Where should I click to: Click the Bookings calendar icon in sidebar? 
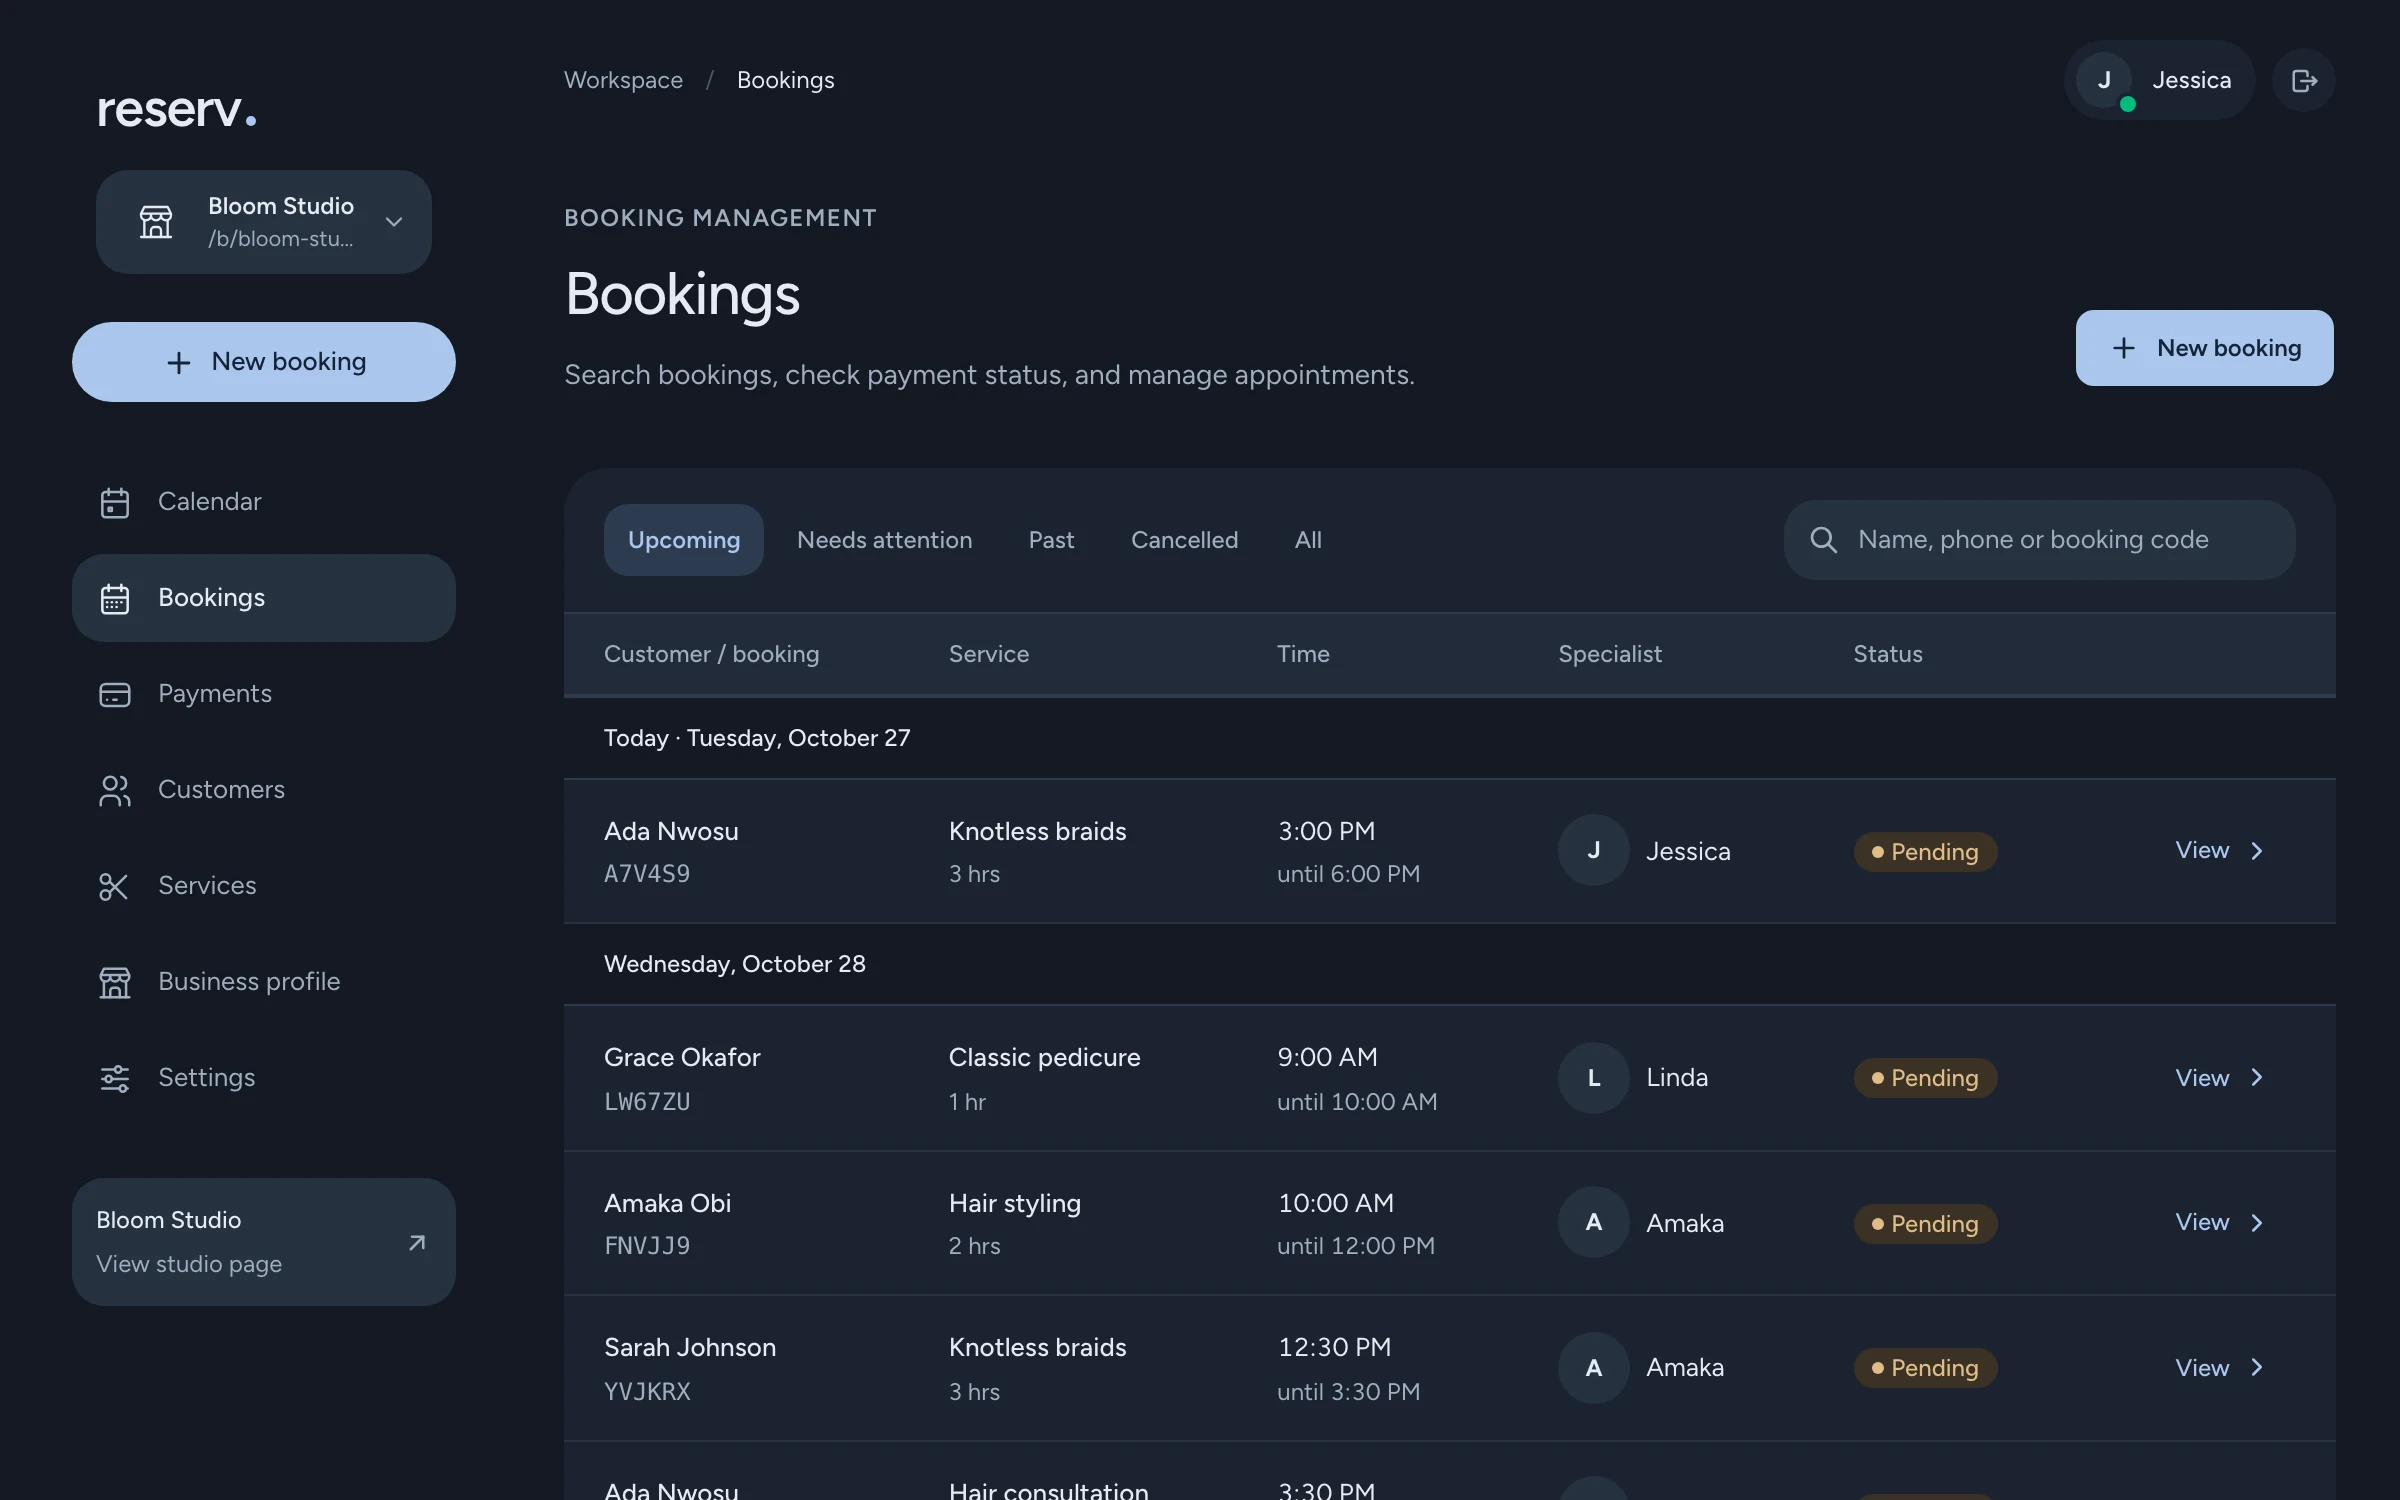point(115,598)
